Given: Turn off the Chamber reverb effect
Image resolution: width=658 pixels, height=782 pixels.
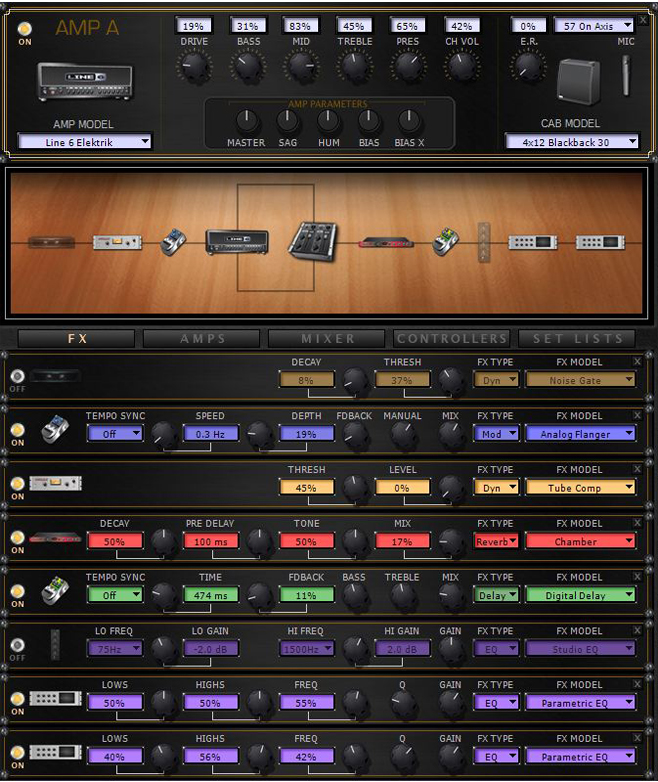Looking at the screenshot, I should click(17, 537).
